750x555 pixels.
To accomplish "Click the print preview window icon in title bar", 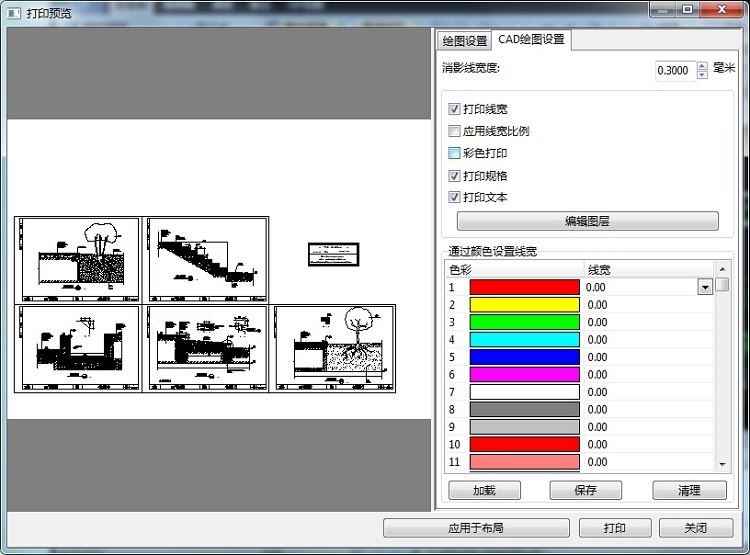I will coord(15,13).
